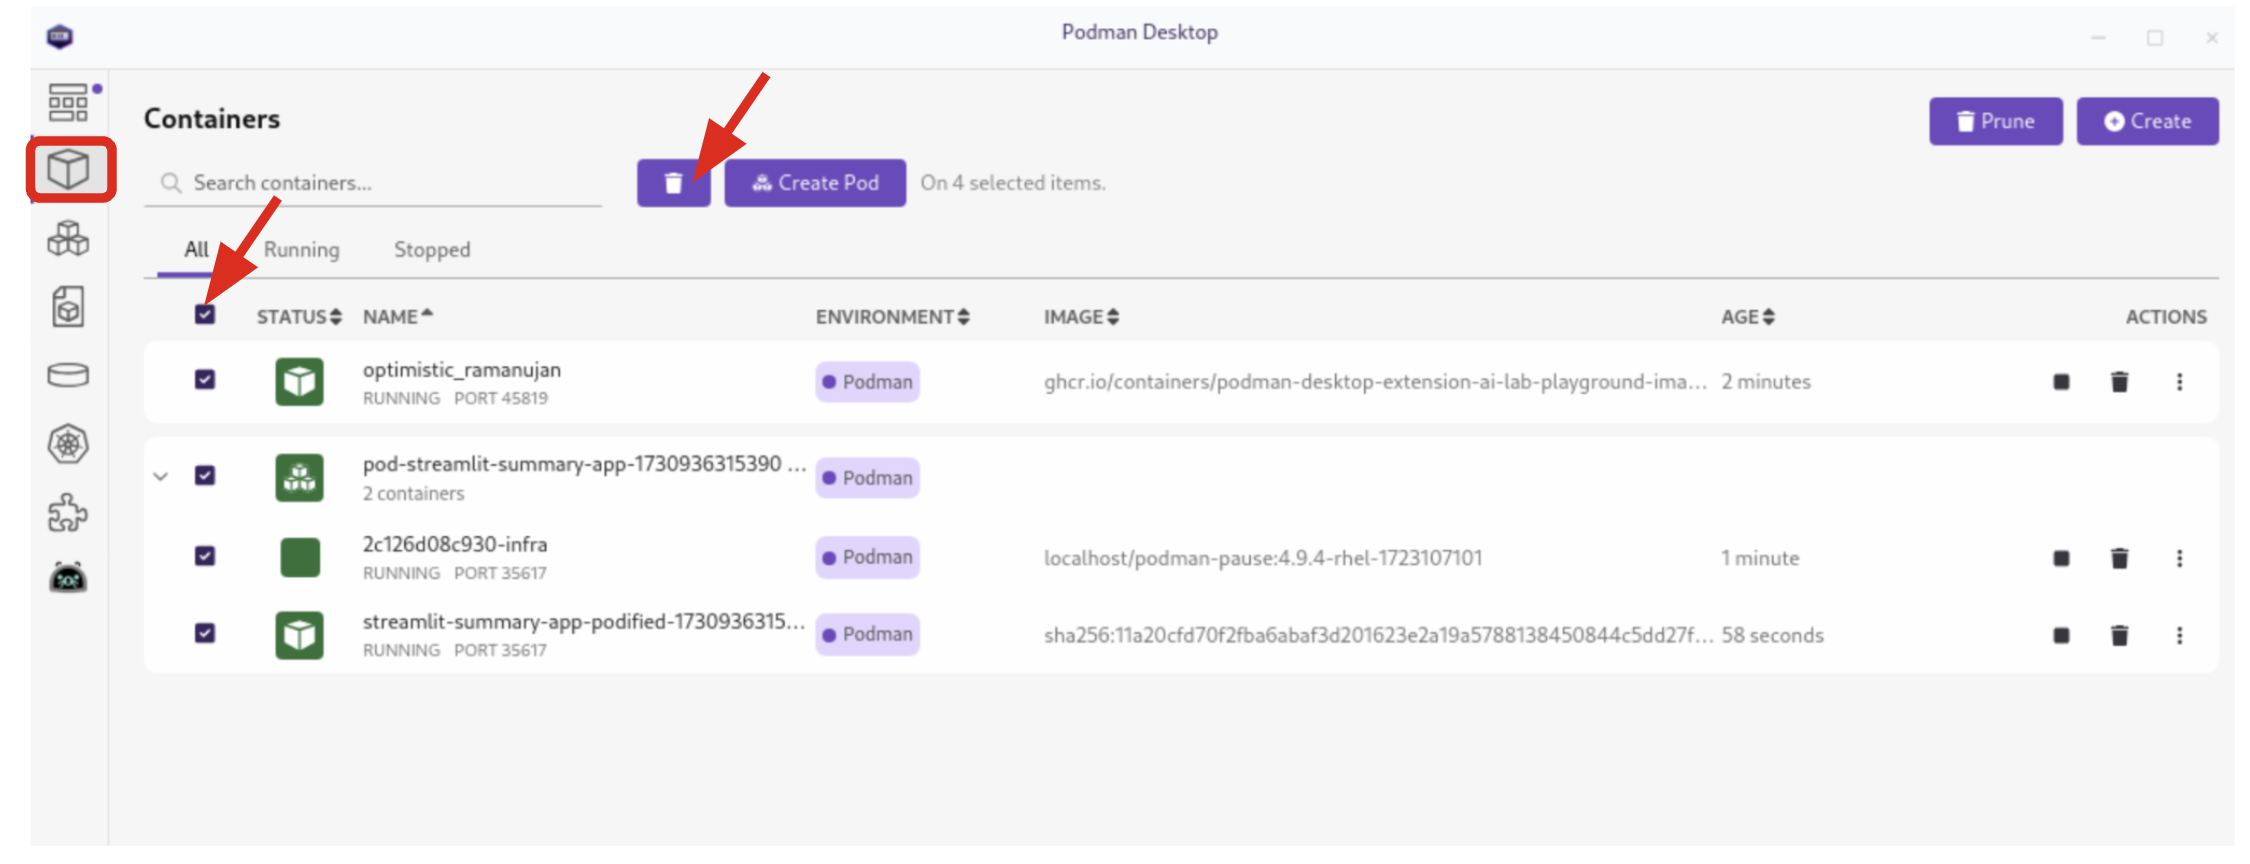
Task: Open the Kubernetes section in the sidebar
Action: (68, 444)
